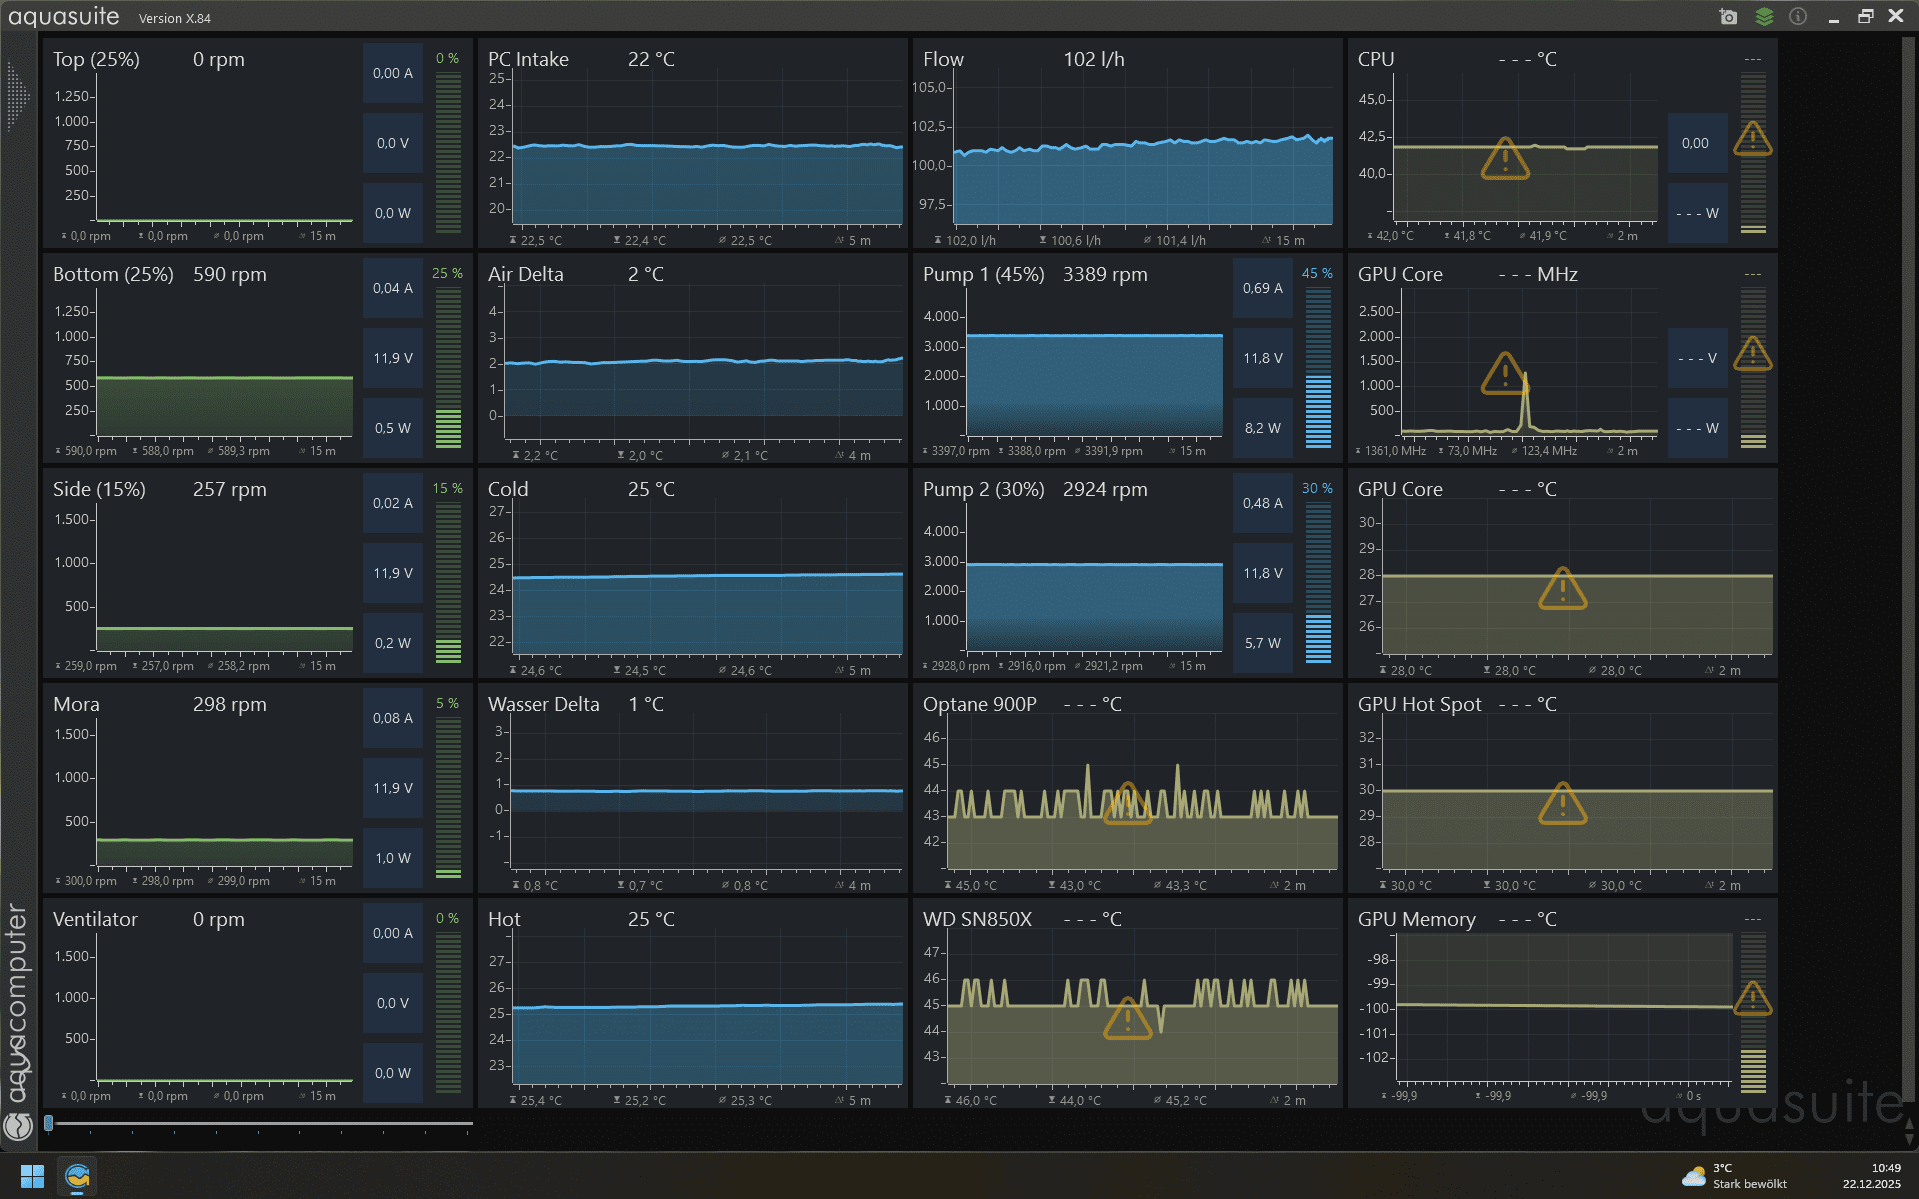Click warning icon beside GPU Memory bar
The height and width of the screenshot is (1199, 1919).
click(x=1752, y=998)
